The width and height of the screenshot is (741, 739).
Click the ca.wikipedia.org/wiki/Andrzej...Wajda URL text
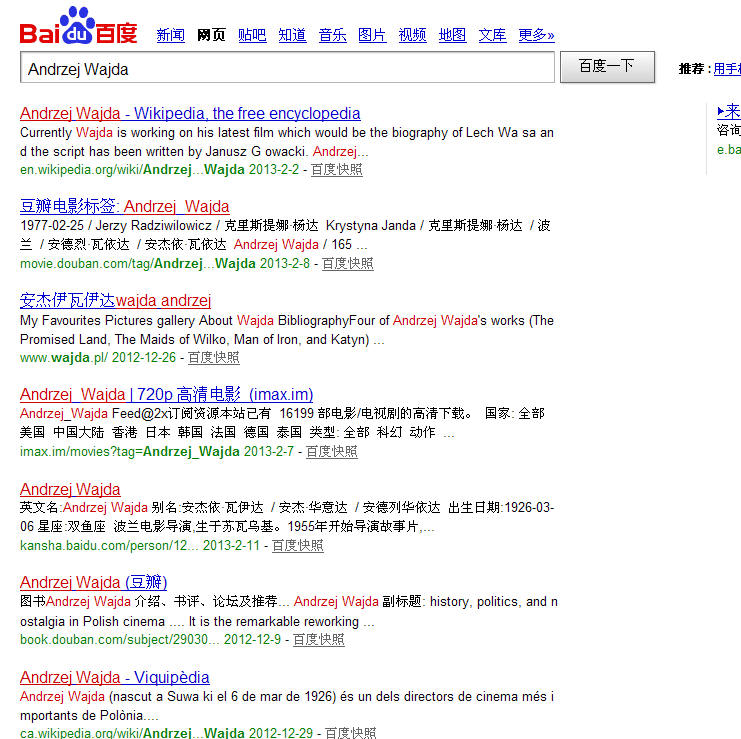tap(132, 733)
